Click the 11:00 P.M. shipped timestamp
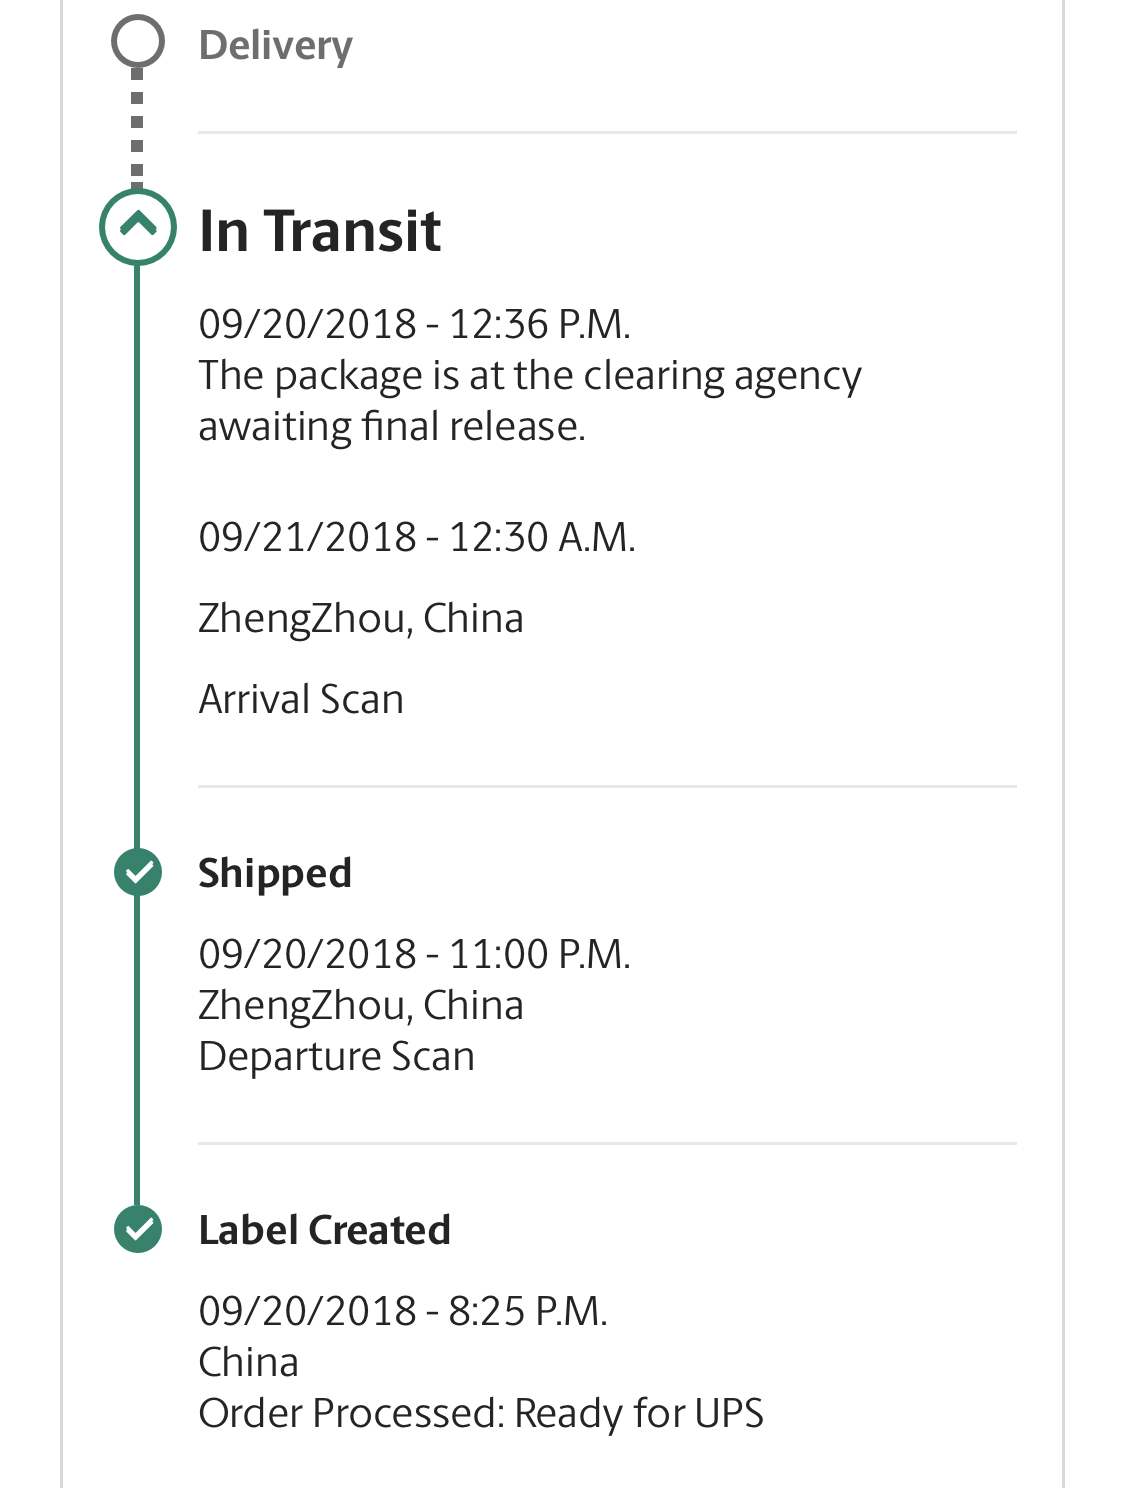1125x1488 pixels. tap(414, 954)
